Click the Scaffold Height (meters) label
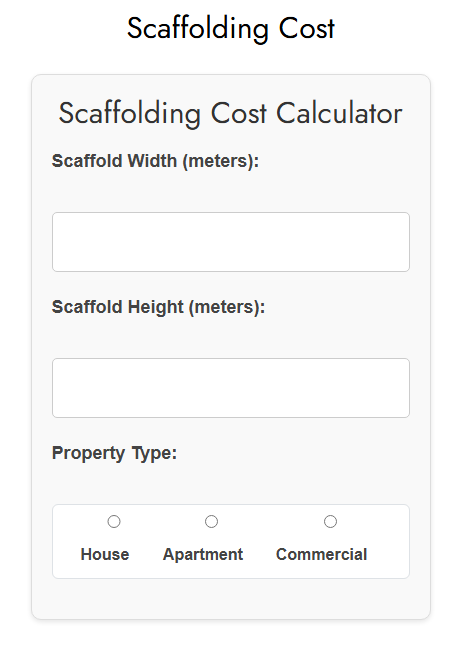This screenshot has height=654, width=462. tap(158, 307)
